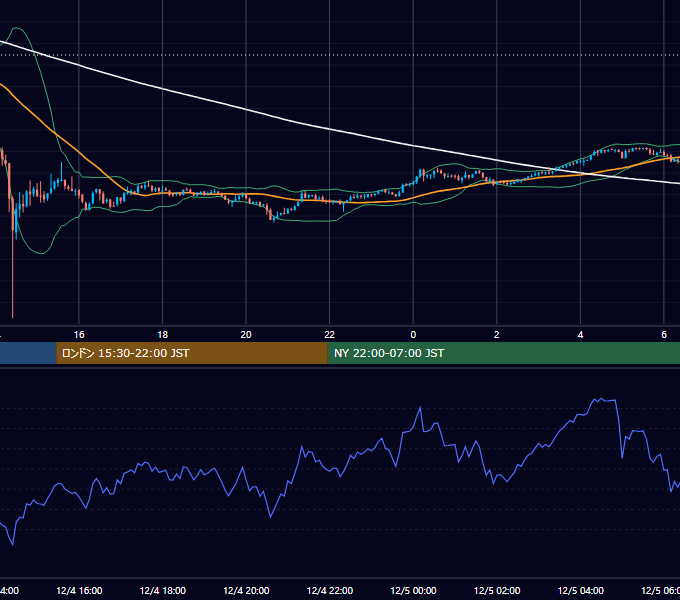Click the 12/4 20:00 date label
This screenshot has width=680, height=600.
point(246,590)
